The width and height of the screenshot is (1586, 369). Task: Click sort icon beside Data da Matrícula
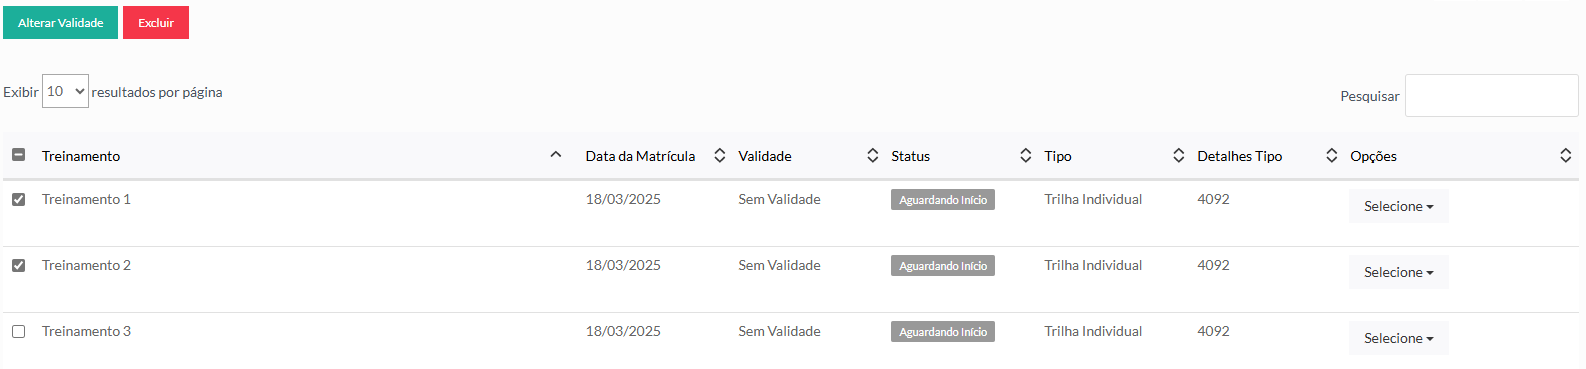point(719,155)
